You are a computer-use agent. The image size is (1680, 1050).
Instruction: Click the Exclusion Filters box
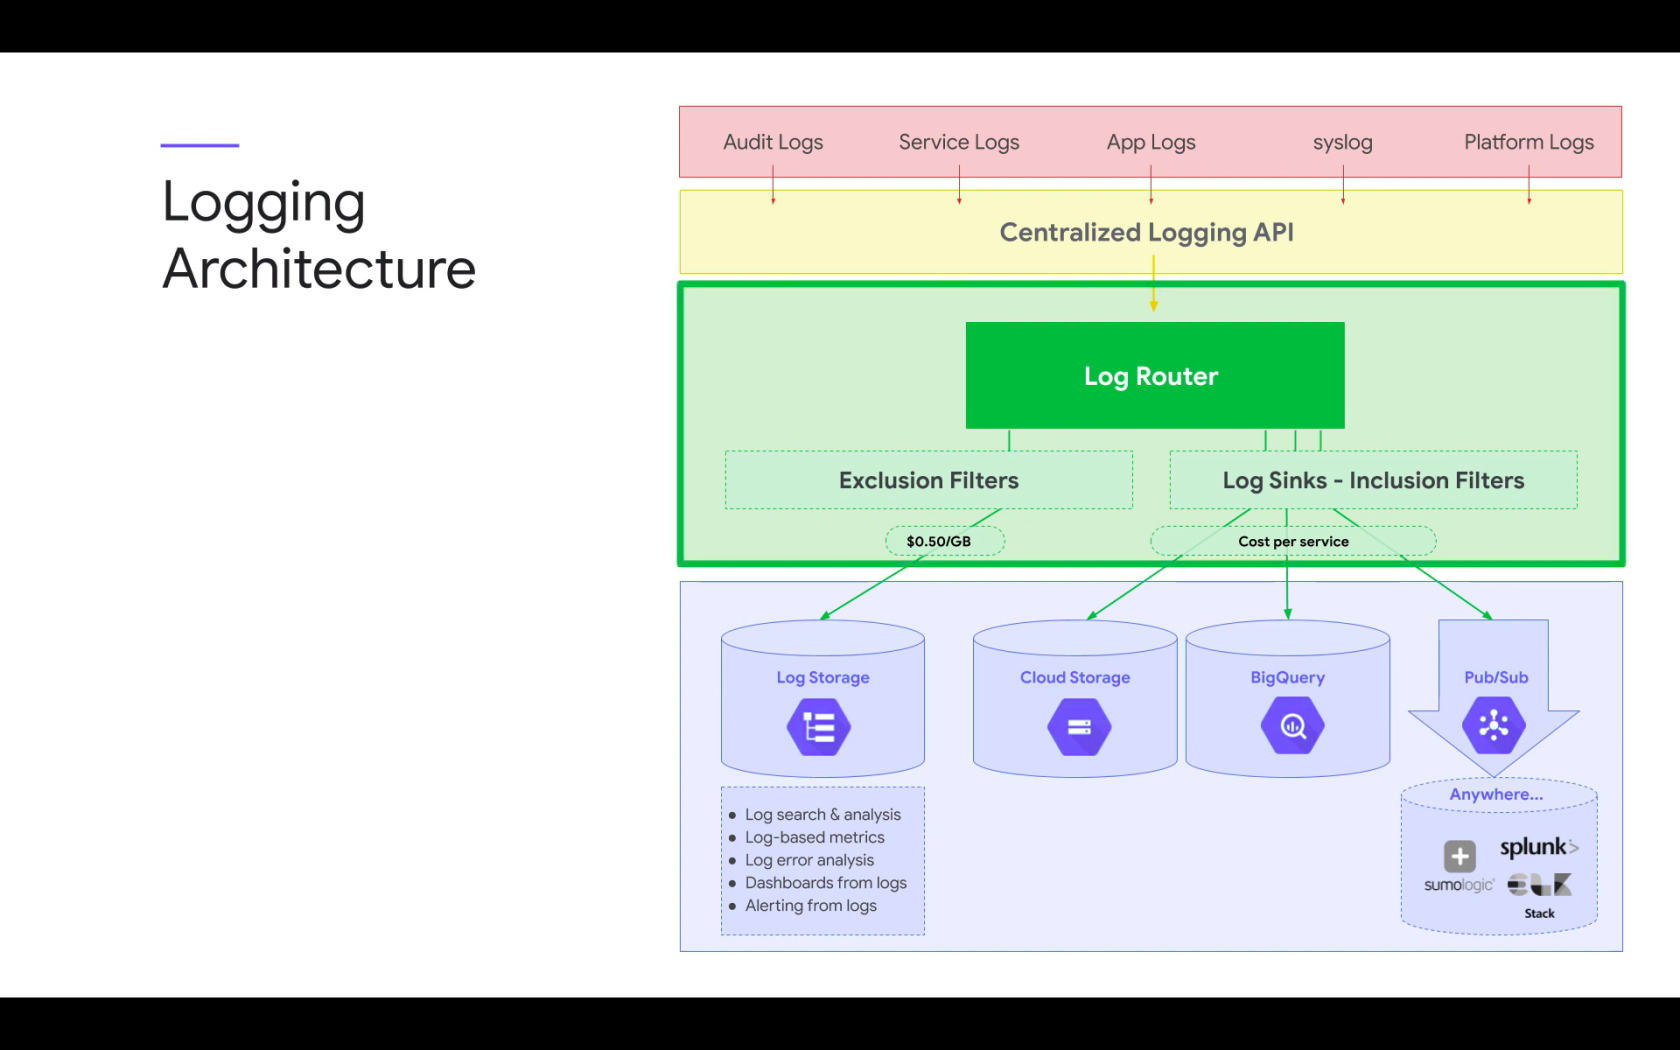point(929,480)
